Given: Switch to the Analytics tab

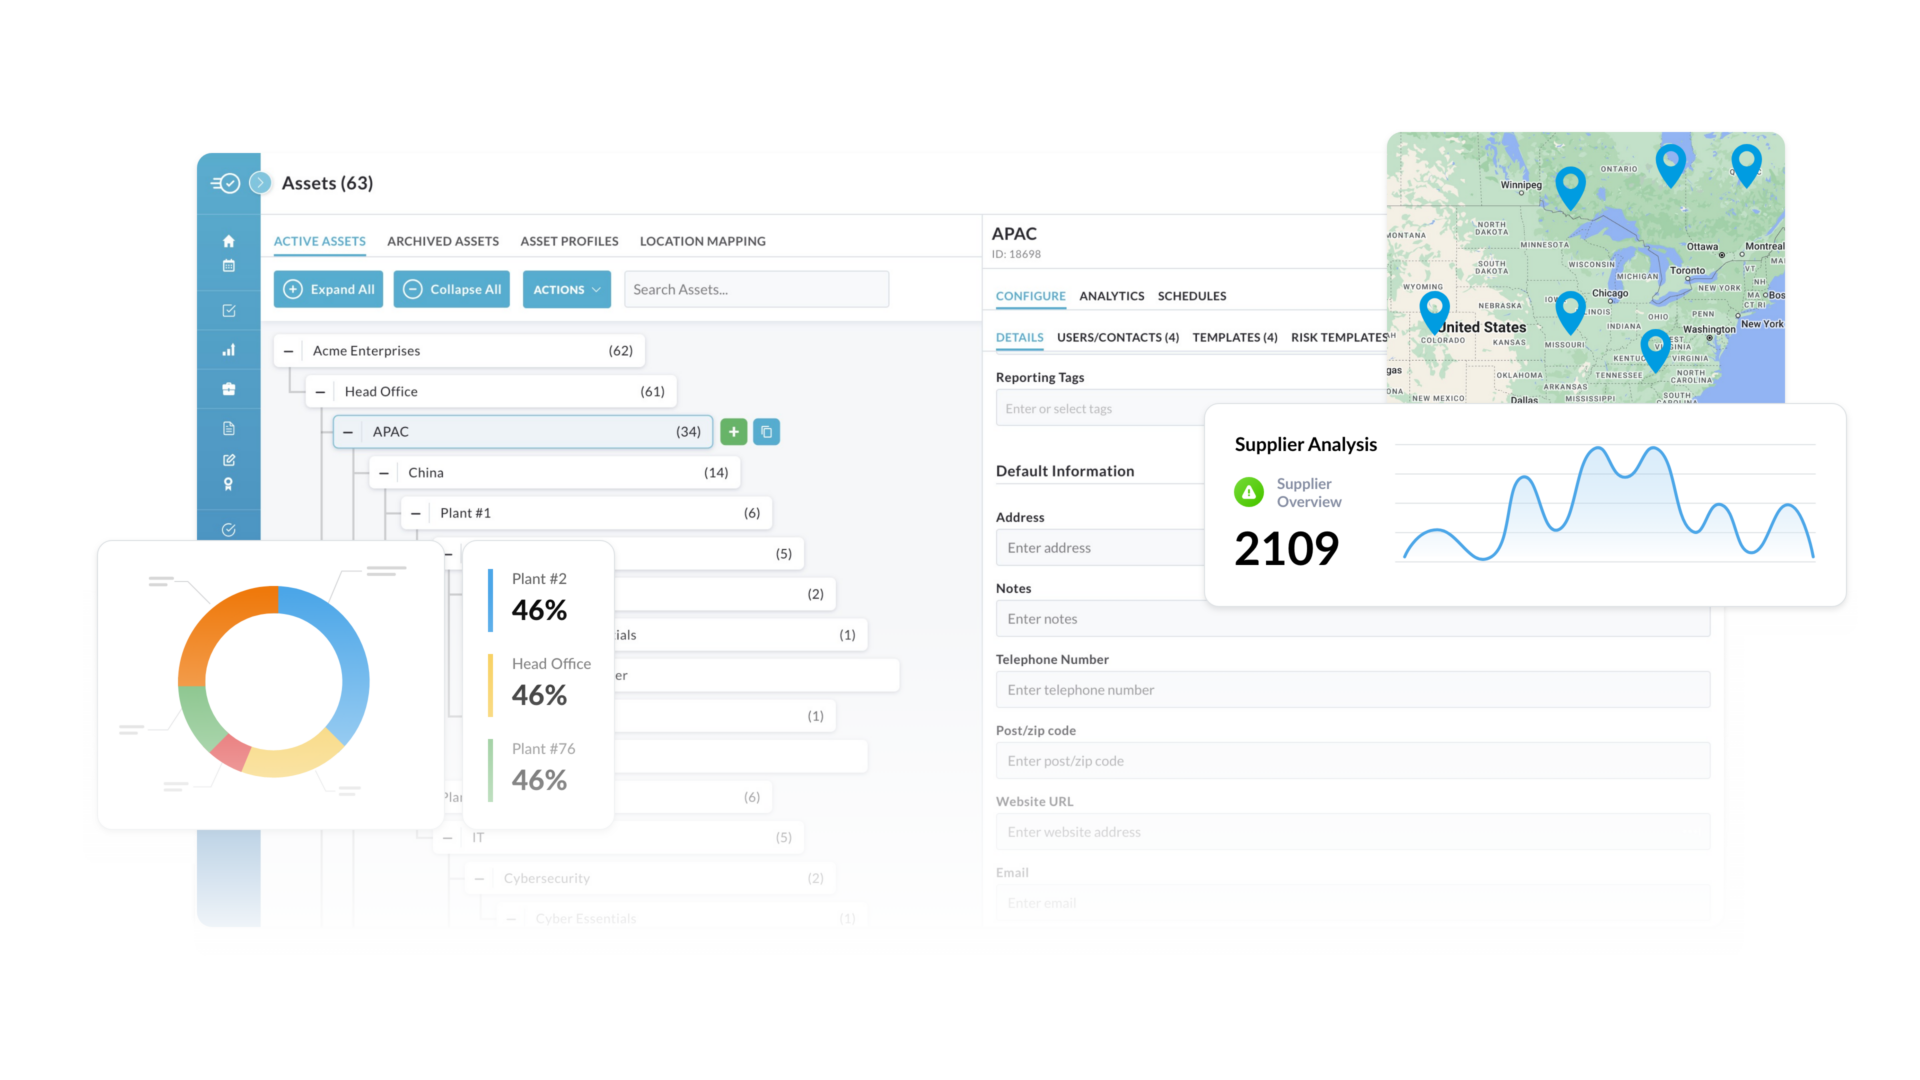Looking at the screenshot, I should pos(1111,296).
